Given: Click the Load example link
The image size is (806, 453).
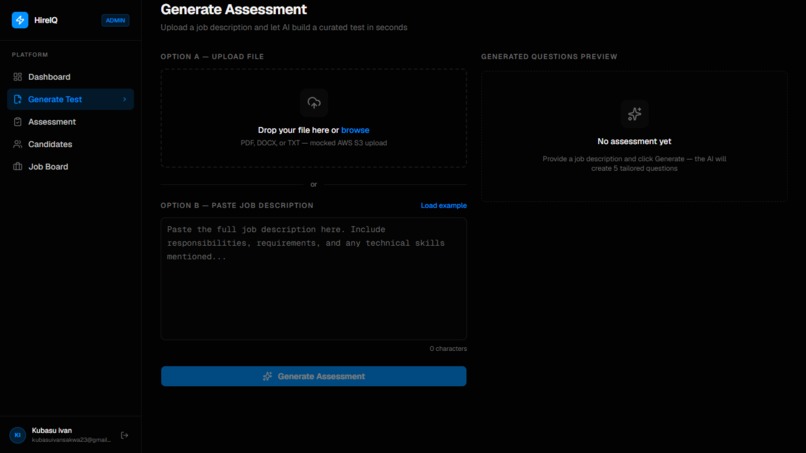Looking at the screenshot, I should pos(444,205).
